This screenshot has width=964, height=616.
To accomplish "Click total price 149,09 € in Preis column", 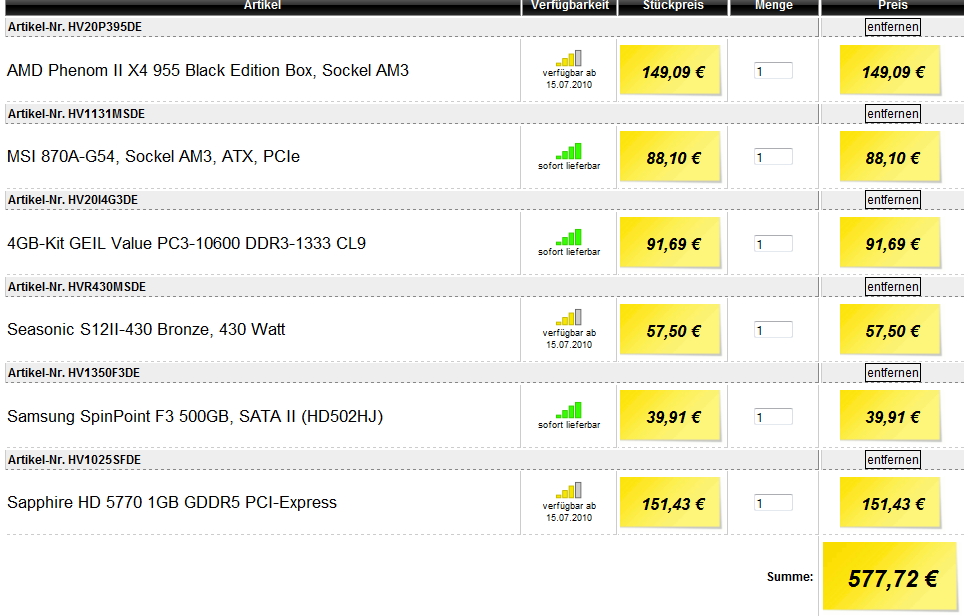I will pos(891,71).
